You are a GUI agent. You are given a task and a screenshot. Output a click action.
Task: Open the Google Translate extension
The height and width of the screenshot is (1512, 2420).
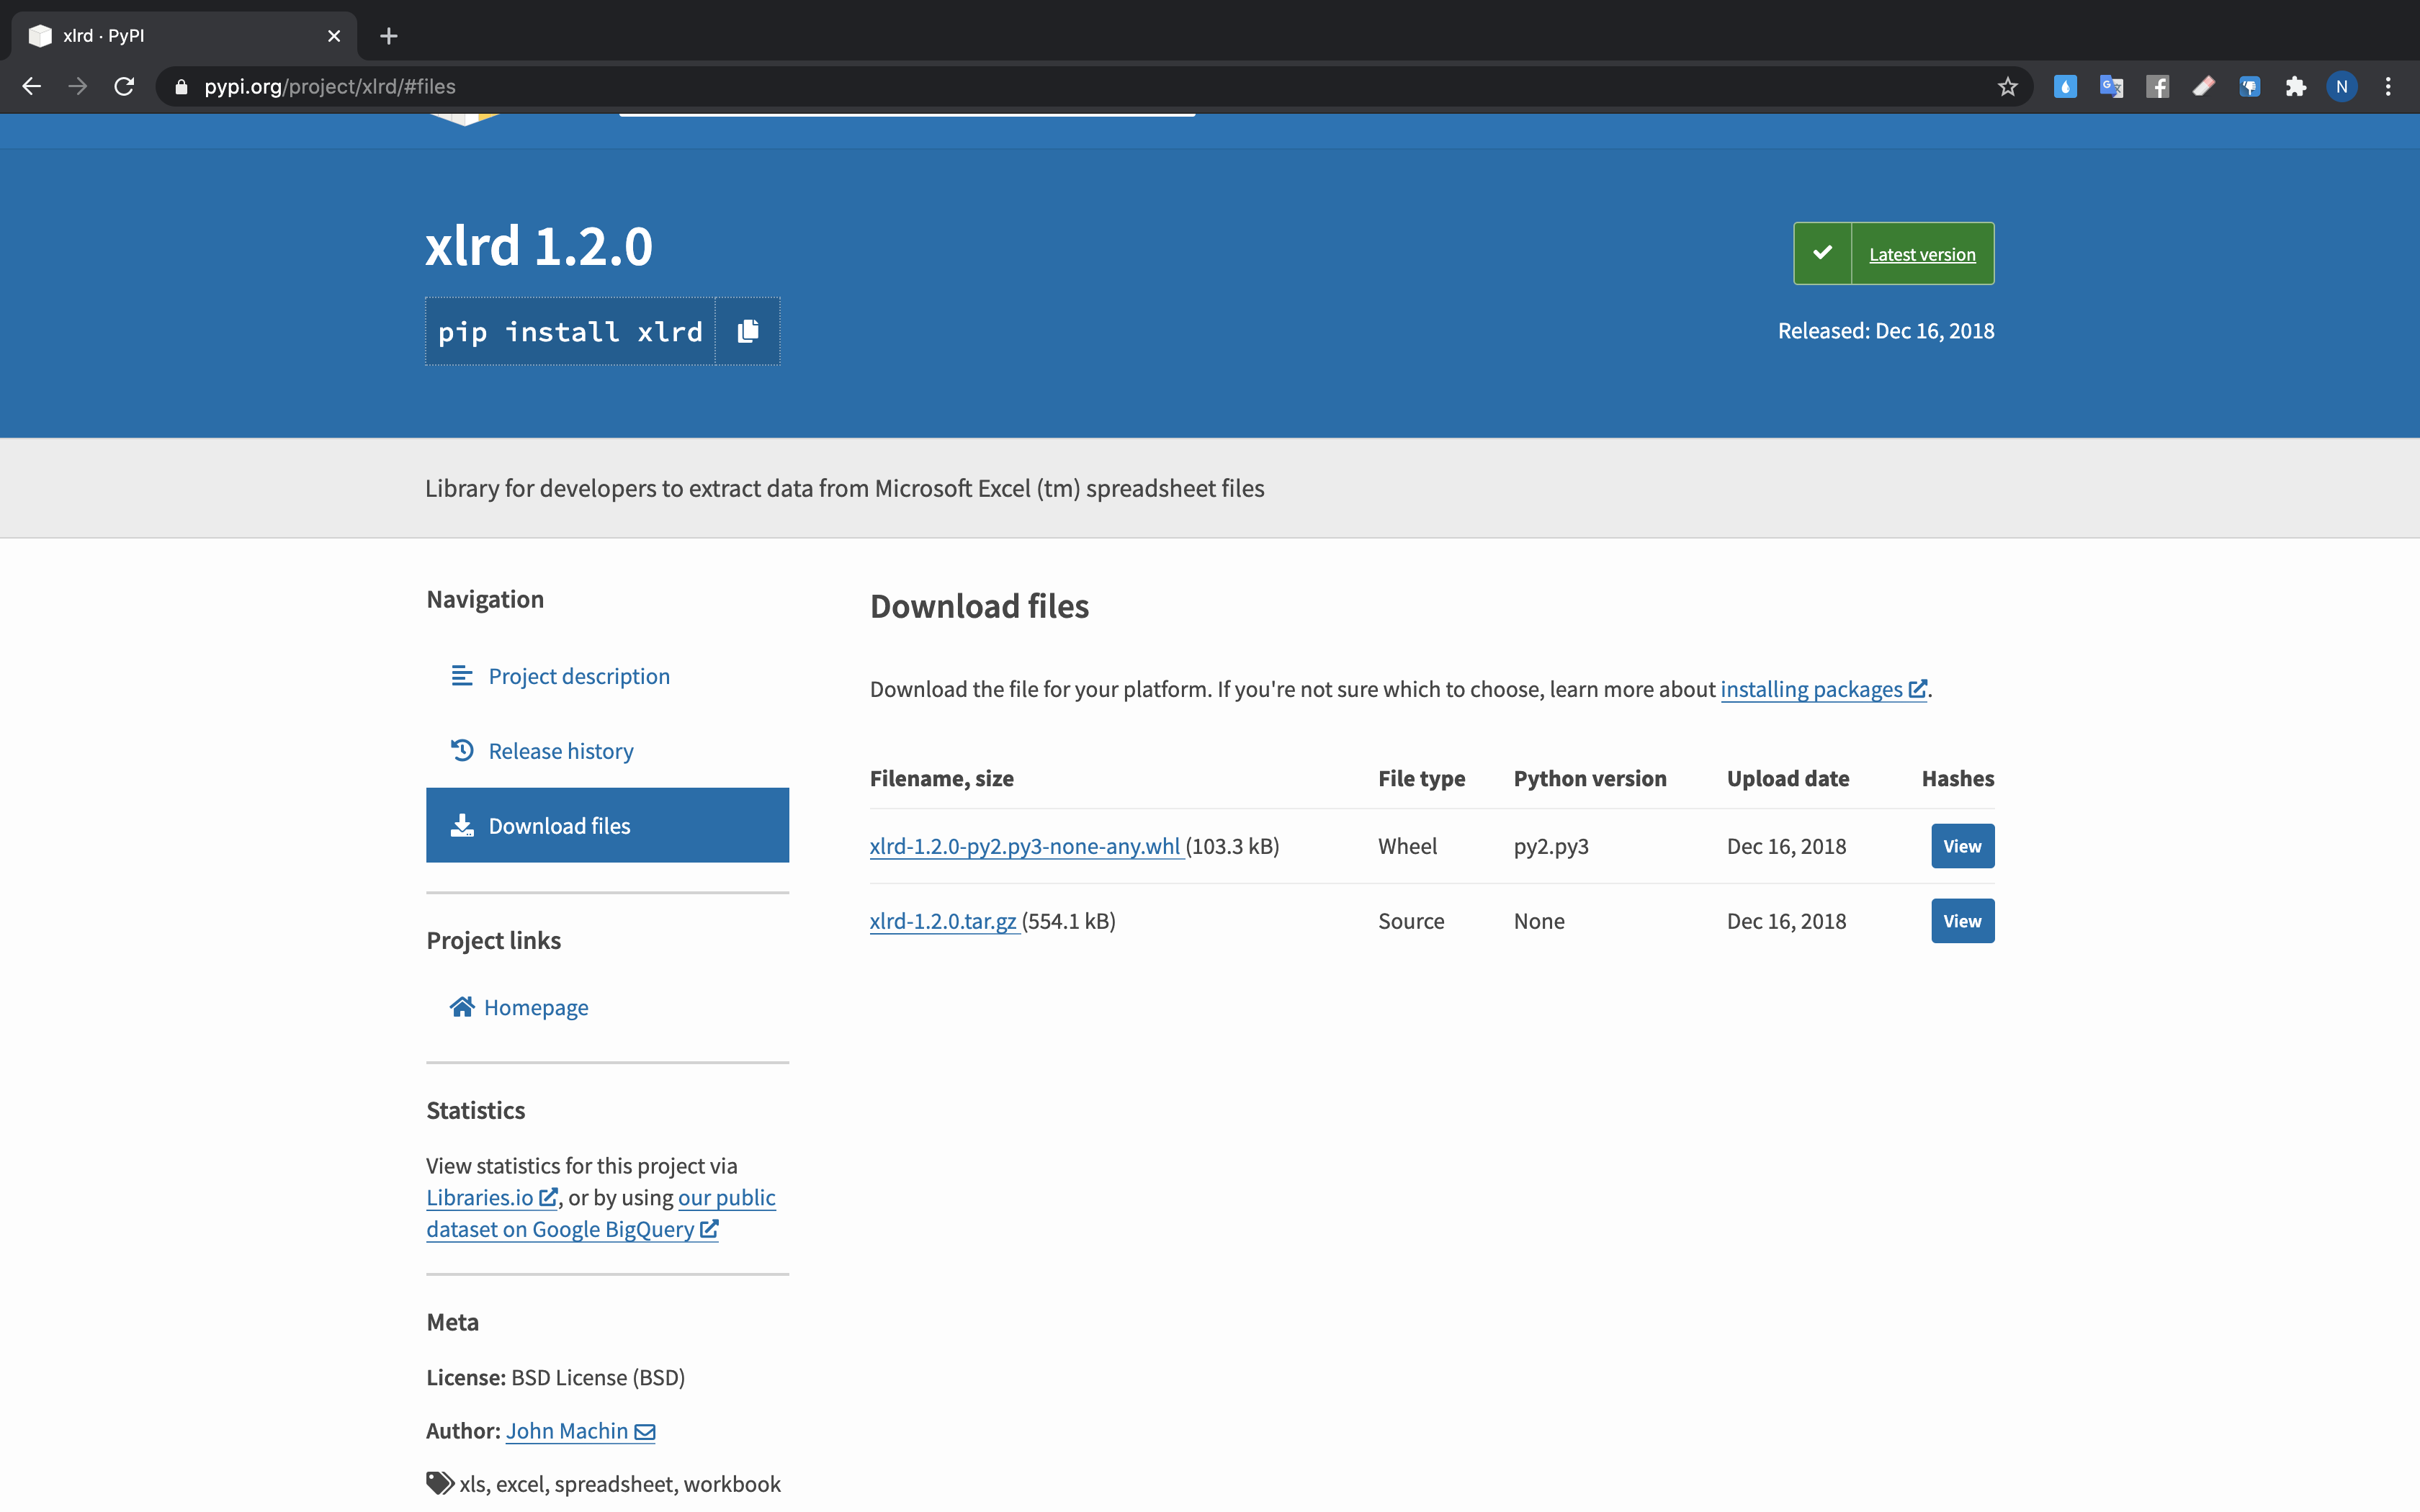(x=2111, y=87)
